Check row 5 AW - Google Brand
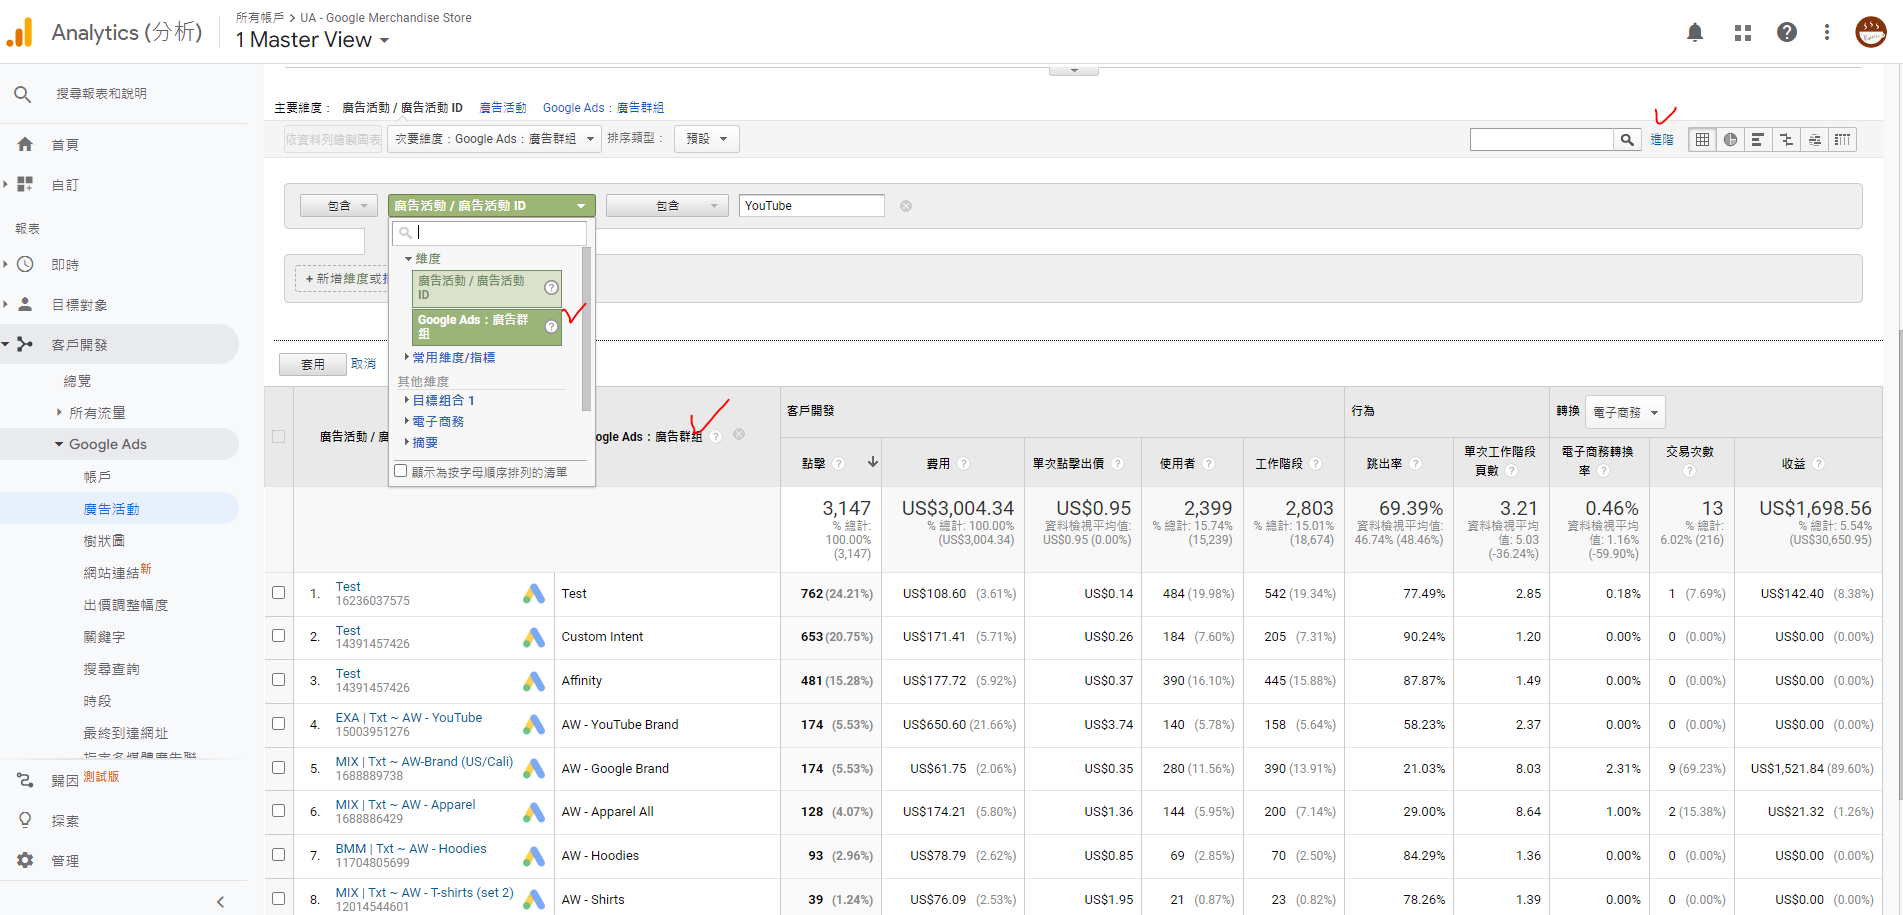1903x915 pixels. pyautogui.click(x=279, y=767)
